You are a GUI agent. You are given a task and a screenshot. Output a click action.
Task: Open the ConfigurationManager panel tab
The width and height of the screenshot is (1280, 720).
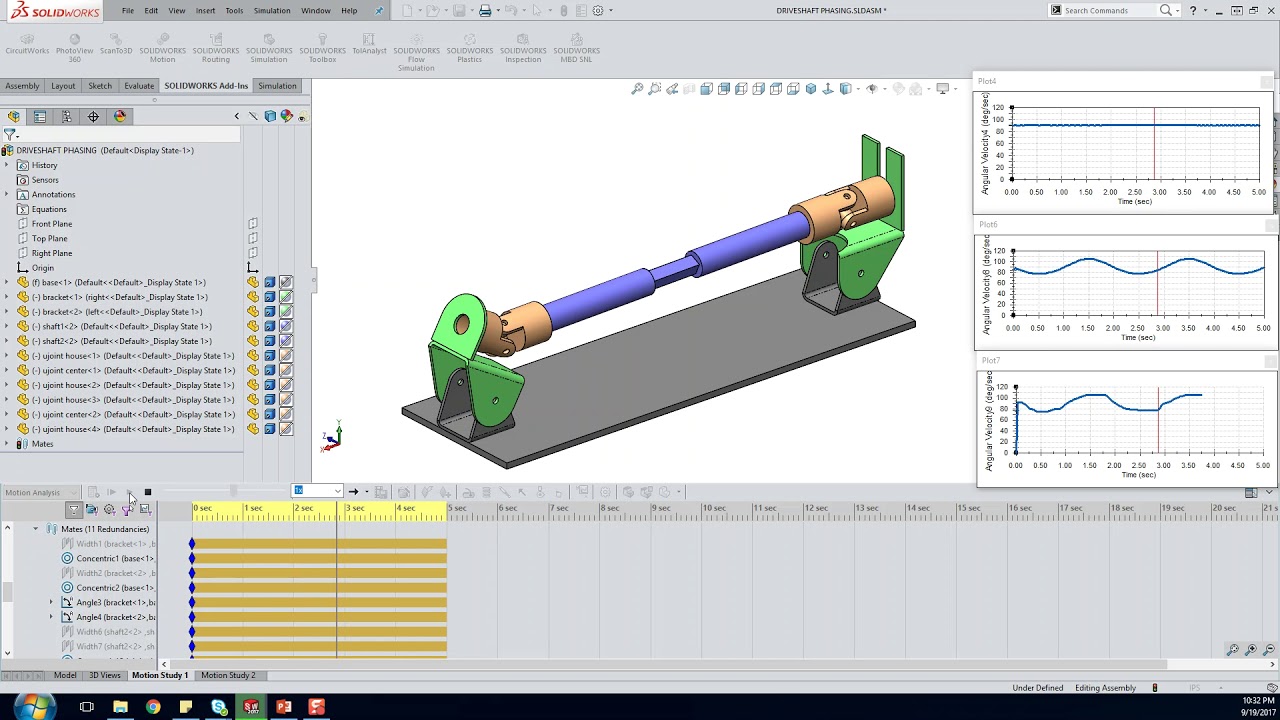67,116
